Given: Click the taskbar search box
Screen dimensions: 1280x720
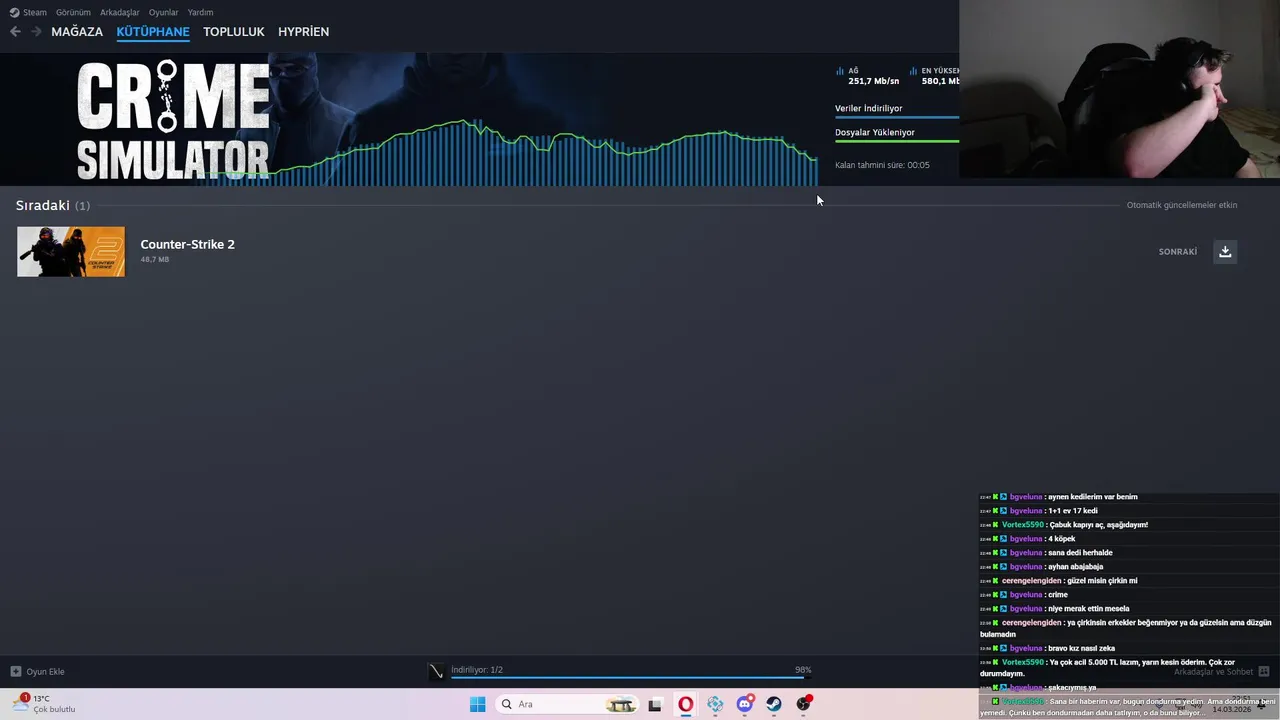Looking at the screenshot, I should [x=567, y=704].
